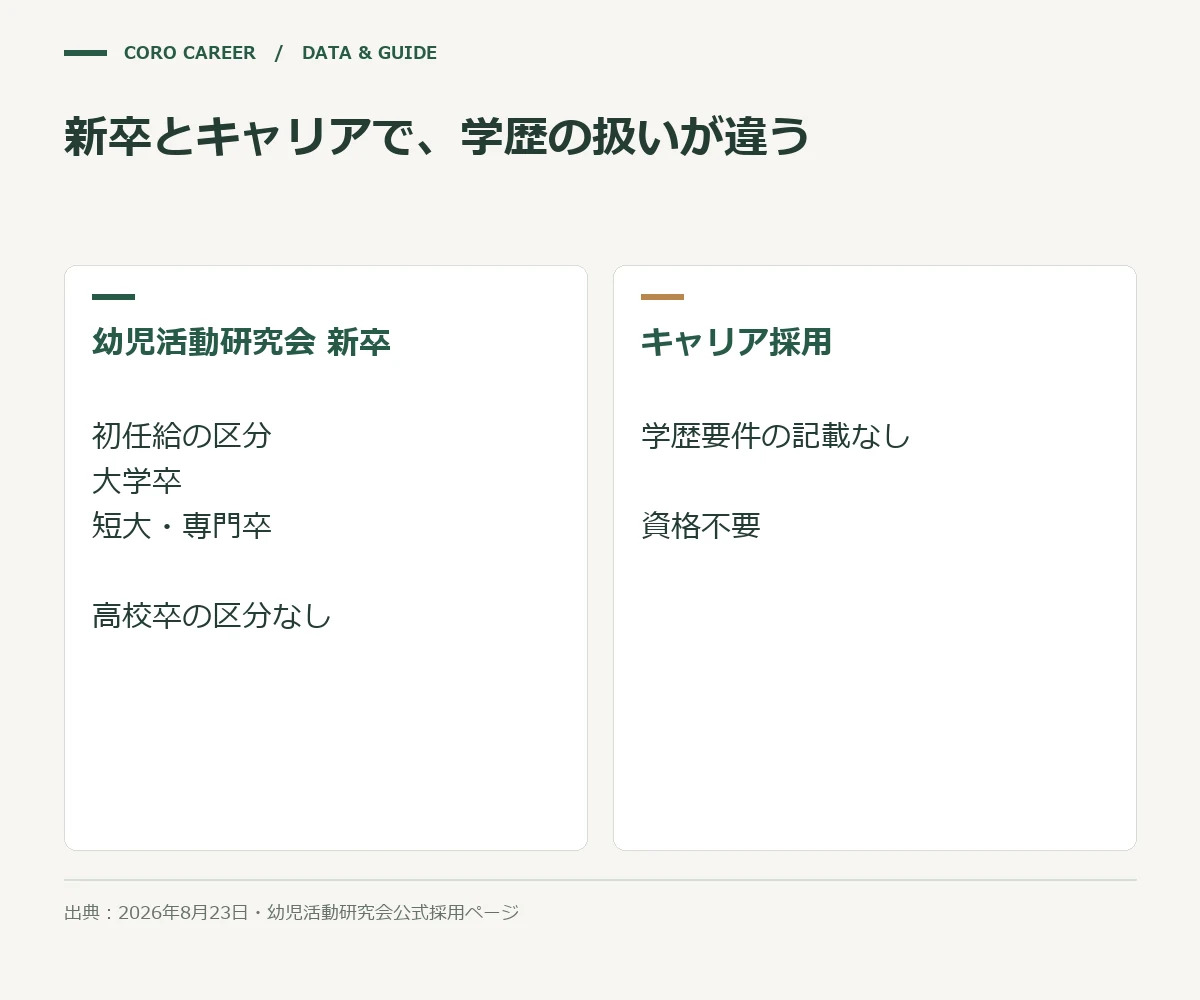This screenshot has height=1000, width=1200.
Task: Click the line 資格不要
Action: 701,525
